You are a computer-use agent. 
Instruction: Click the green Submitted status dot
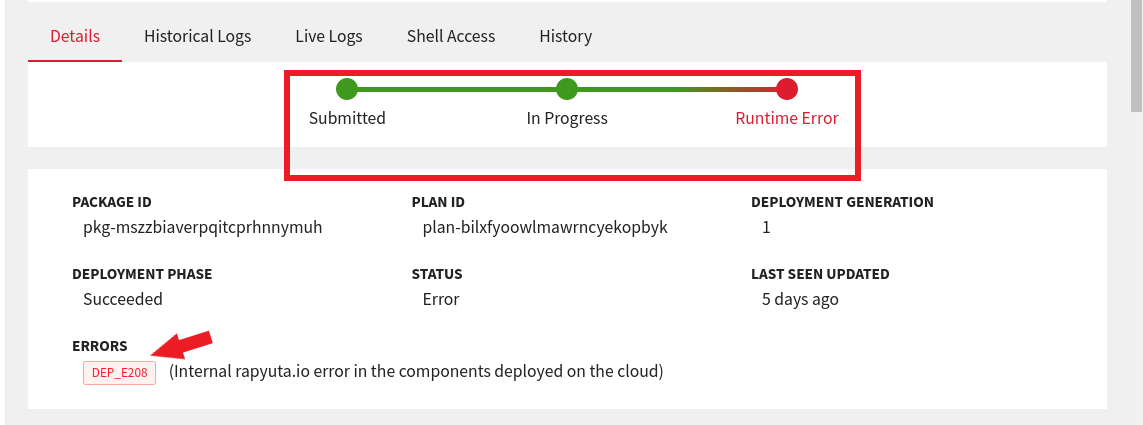(x=347, y=90)
